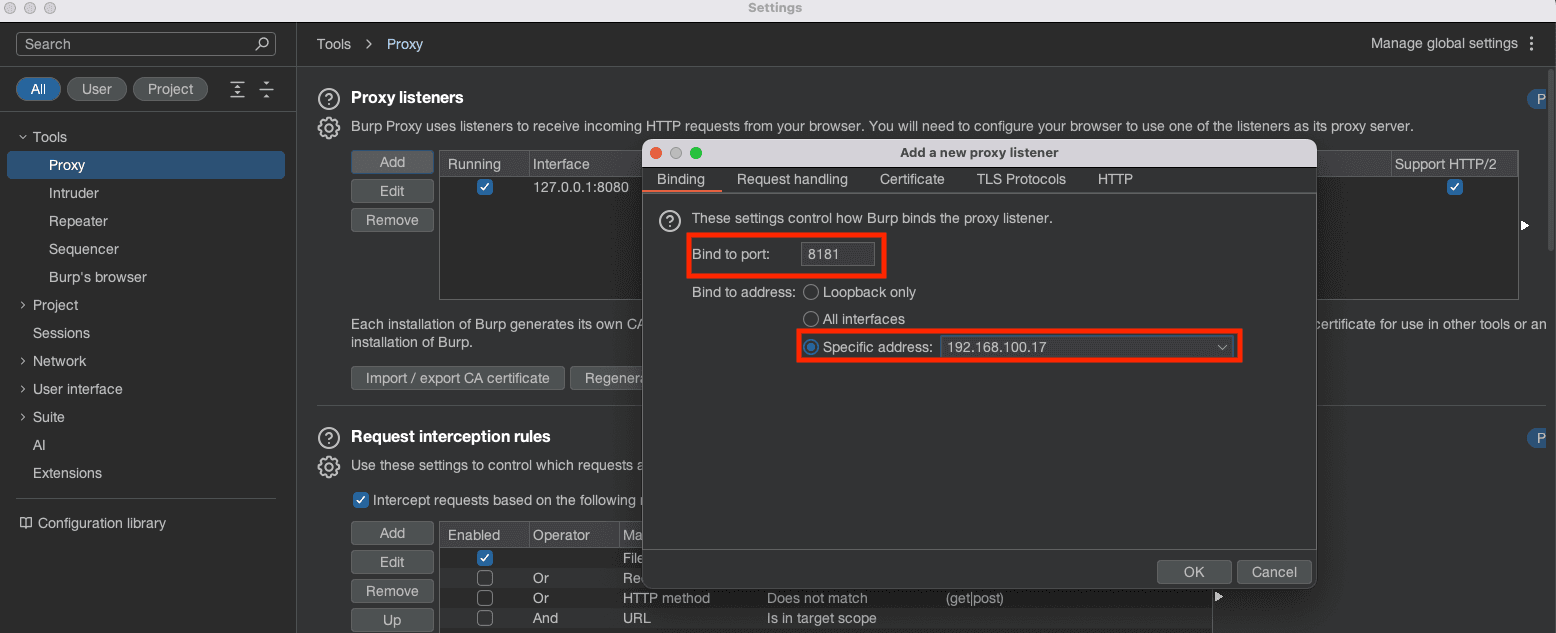Image resolution: width=1556 pixels, height=633 pixels.
Task: Open Manage global settings three-dot menu
Action: click(x=1530, y=44)
